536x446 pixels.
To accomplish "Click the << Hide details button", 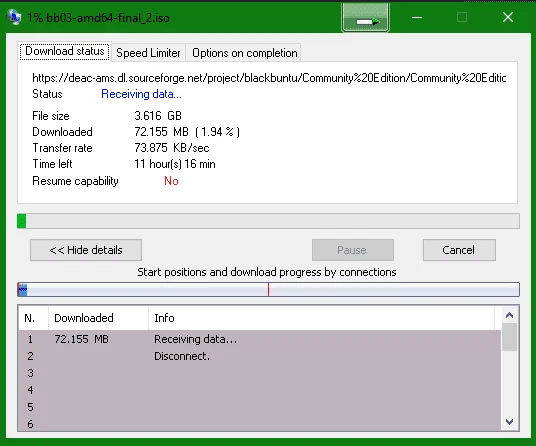I will pos(86,250).
